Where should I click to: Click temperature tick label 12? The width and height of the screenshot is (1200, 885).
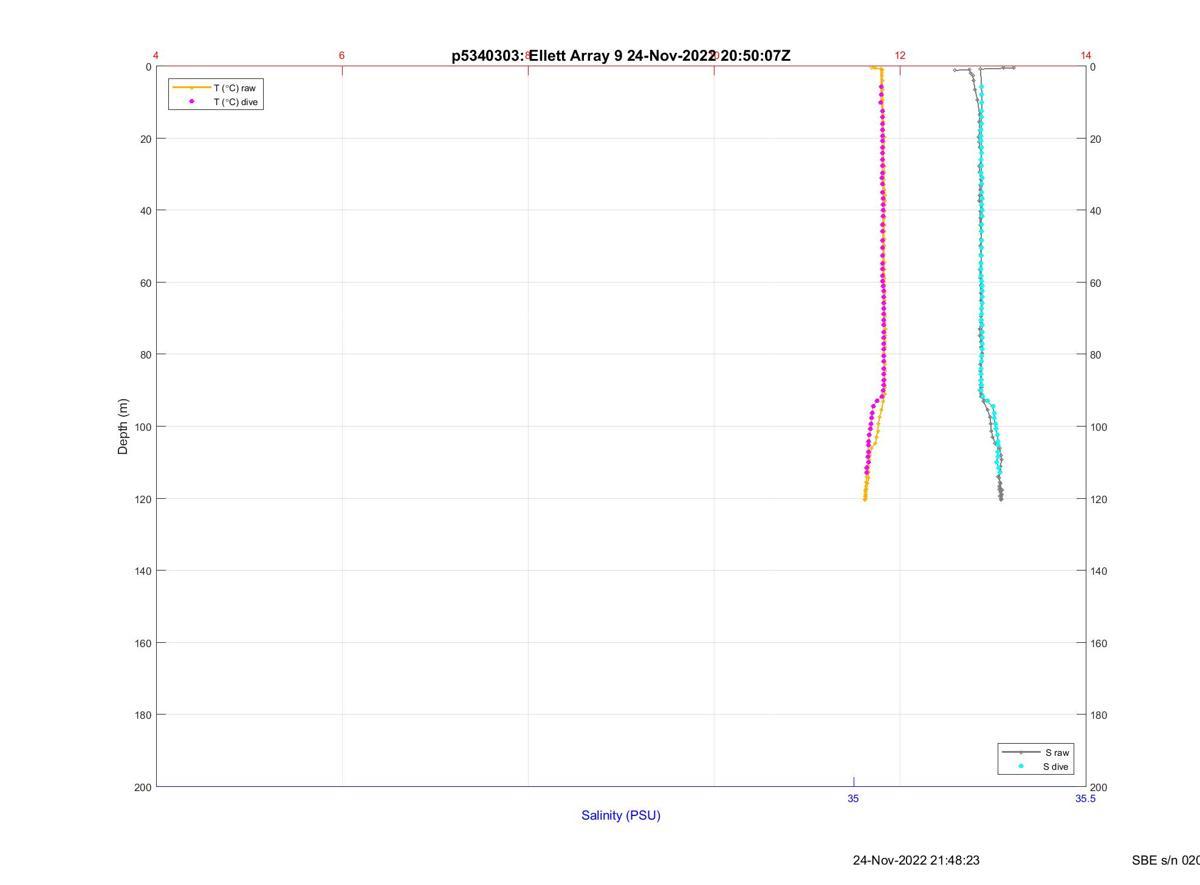(x=900, y=56)
